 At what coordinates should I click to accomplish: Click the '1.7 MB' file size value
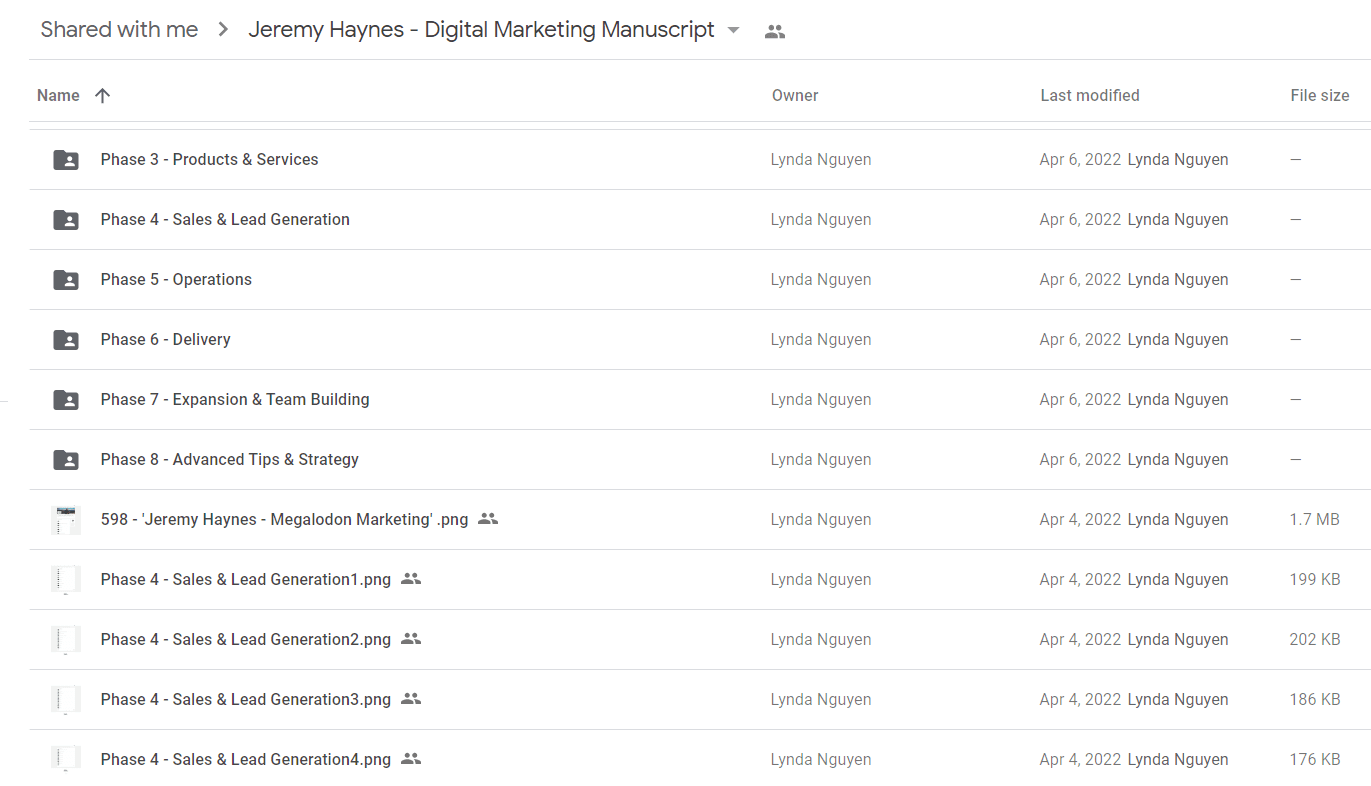point(1315,519)
